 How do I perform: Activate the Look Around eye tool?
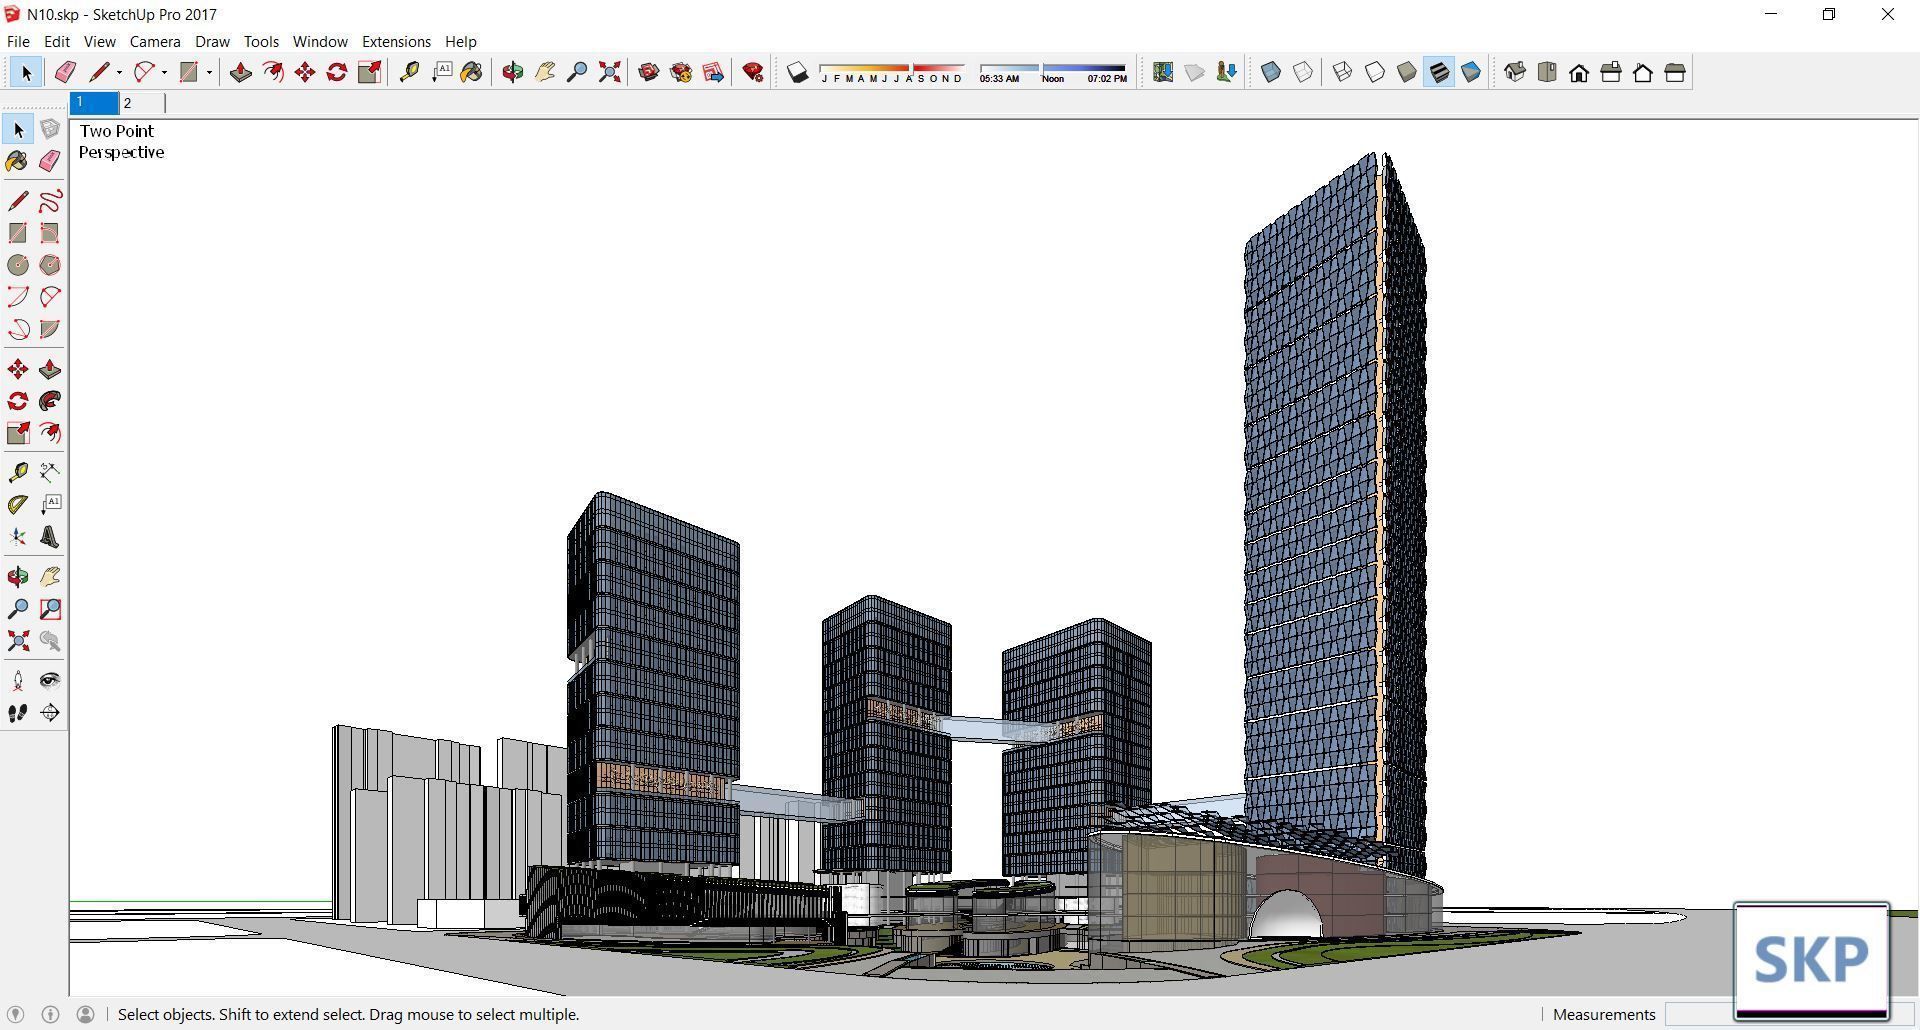click(x=50, y=681)
